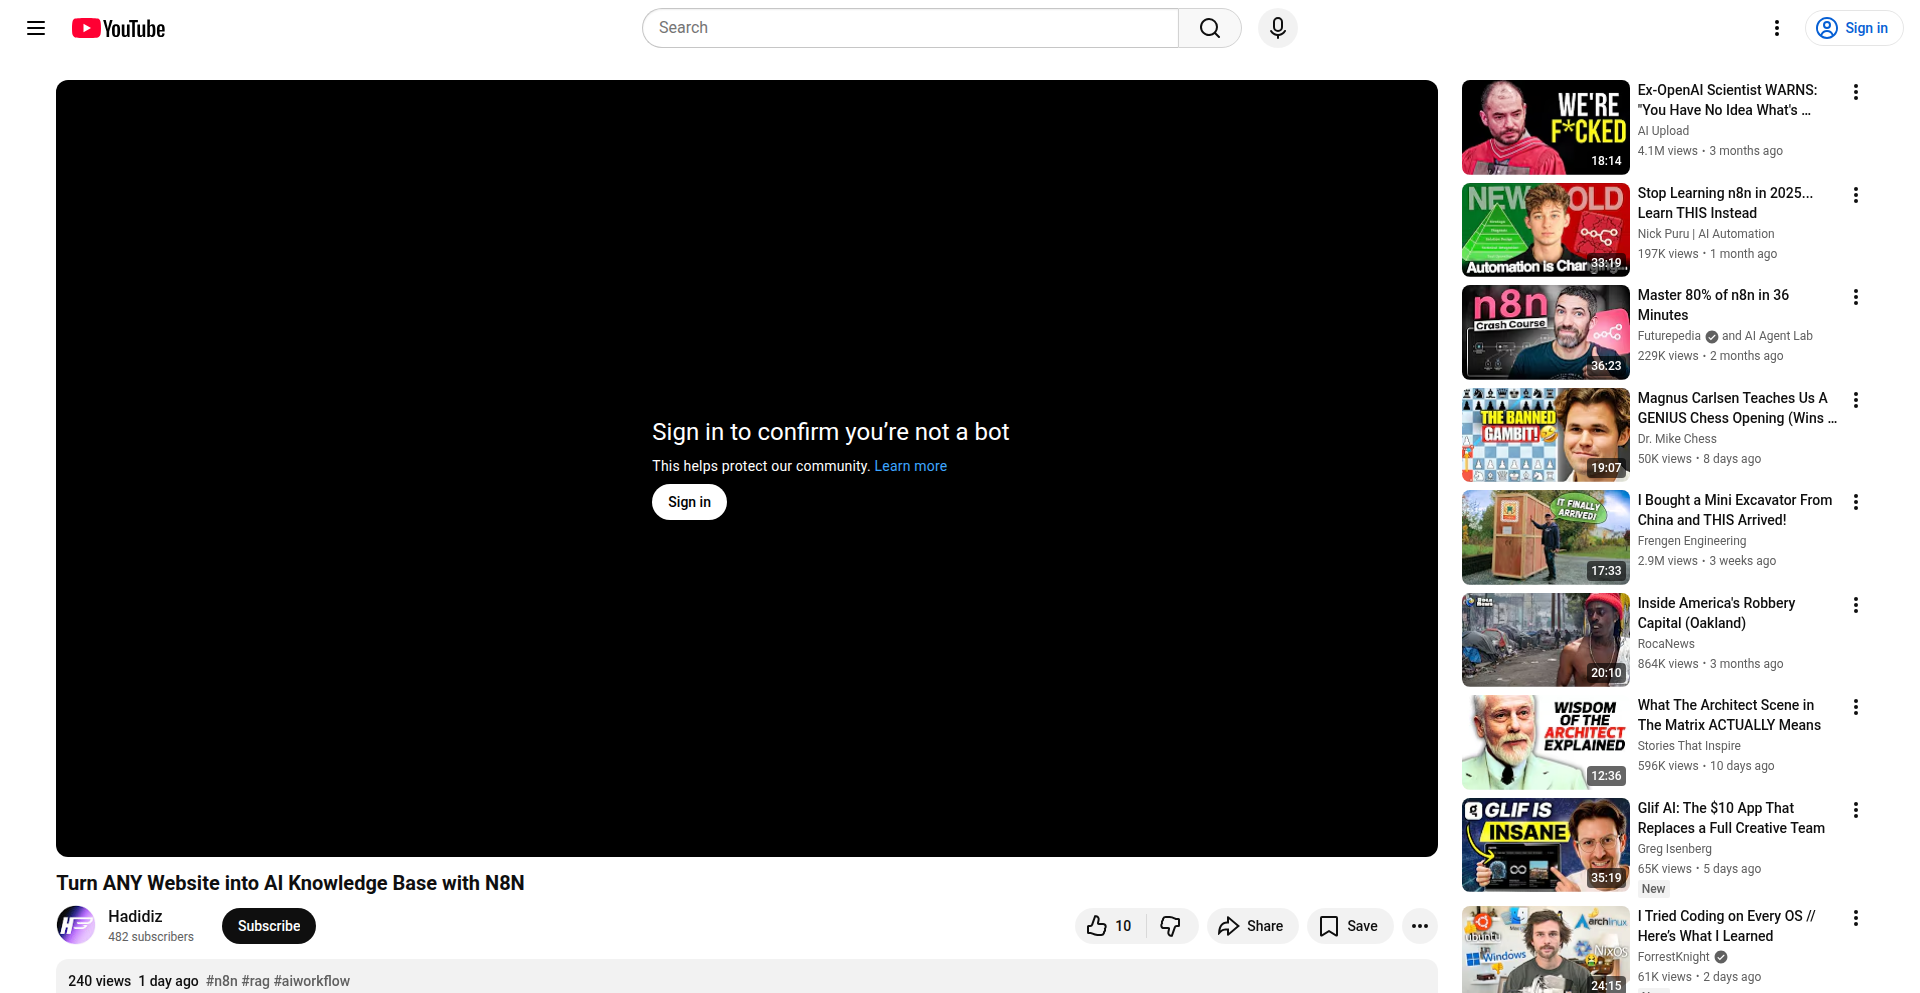Open the mini excavator crate thumbnail
This screenshot has width=1920, height=993.
pos(1546,537)
